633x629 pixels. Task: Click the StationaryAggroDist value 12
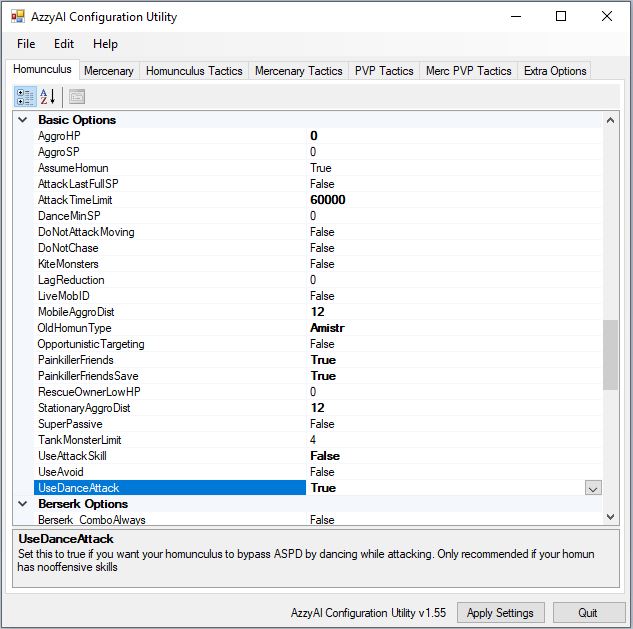coord(318,408)
